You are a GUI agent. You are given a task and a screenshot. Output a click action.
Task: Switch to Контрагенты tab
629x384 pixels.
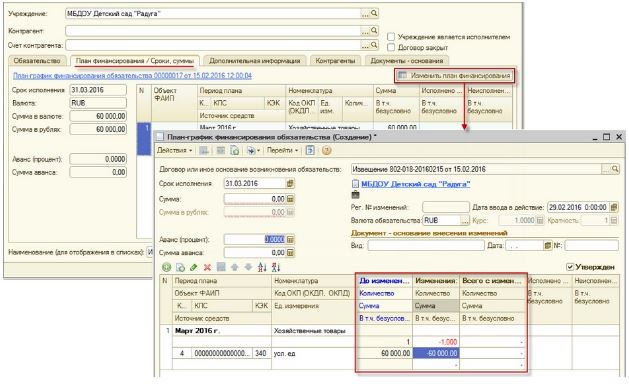click(x=335, y=61)
